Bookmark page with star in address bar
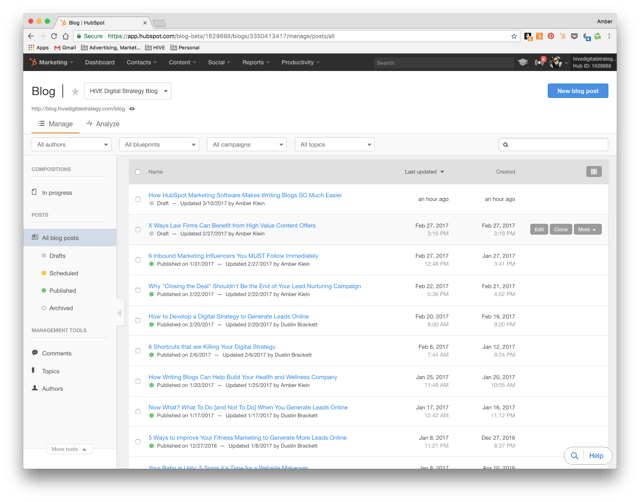 514,36
